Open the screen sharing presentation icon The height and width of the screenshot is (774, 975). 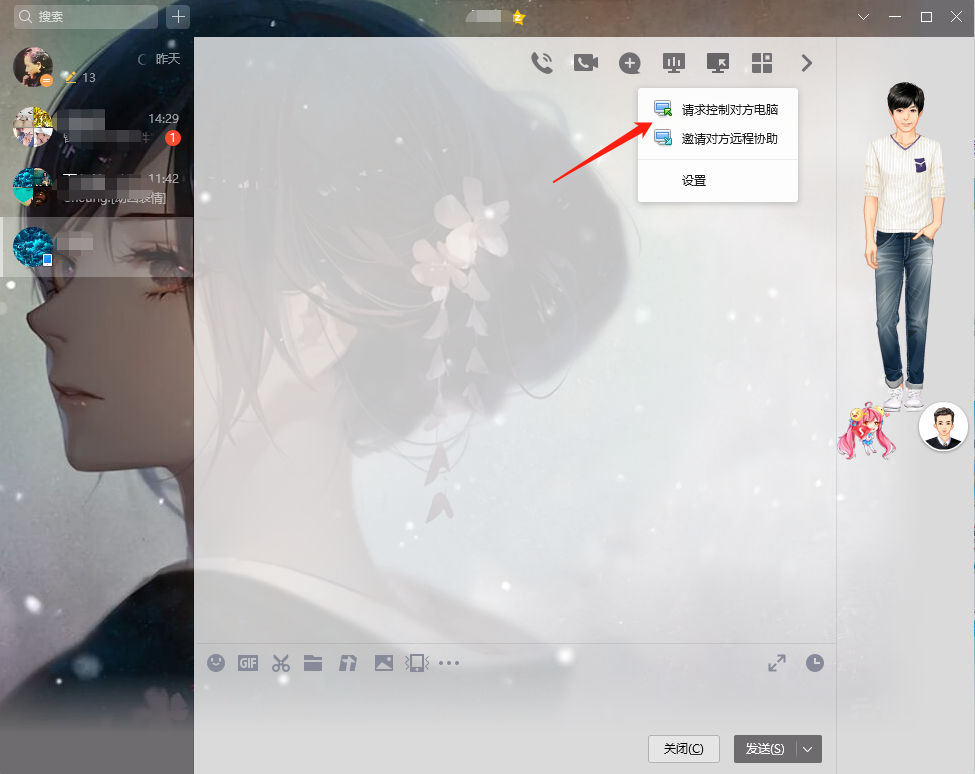point(674,63)
